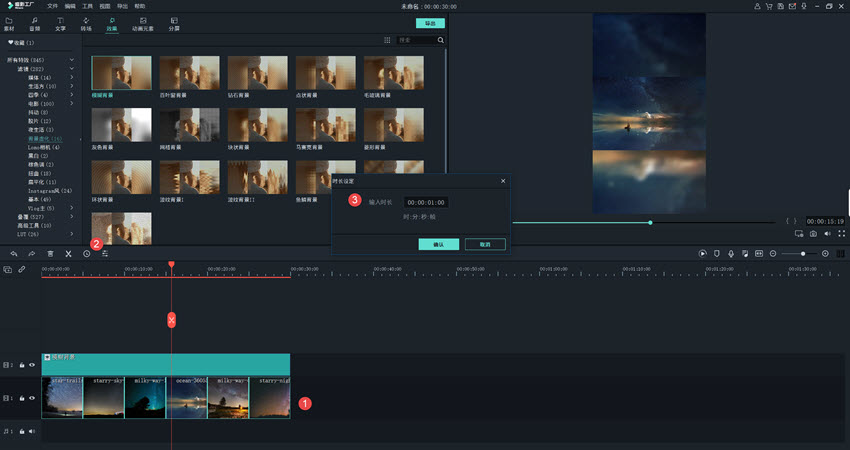The width and height of the screenshot is (850, 450).
Task: Open the 文件 menu
Action: pos(52,6)
